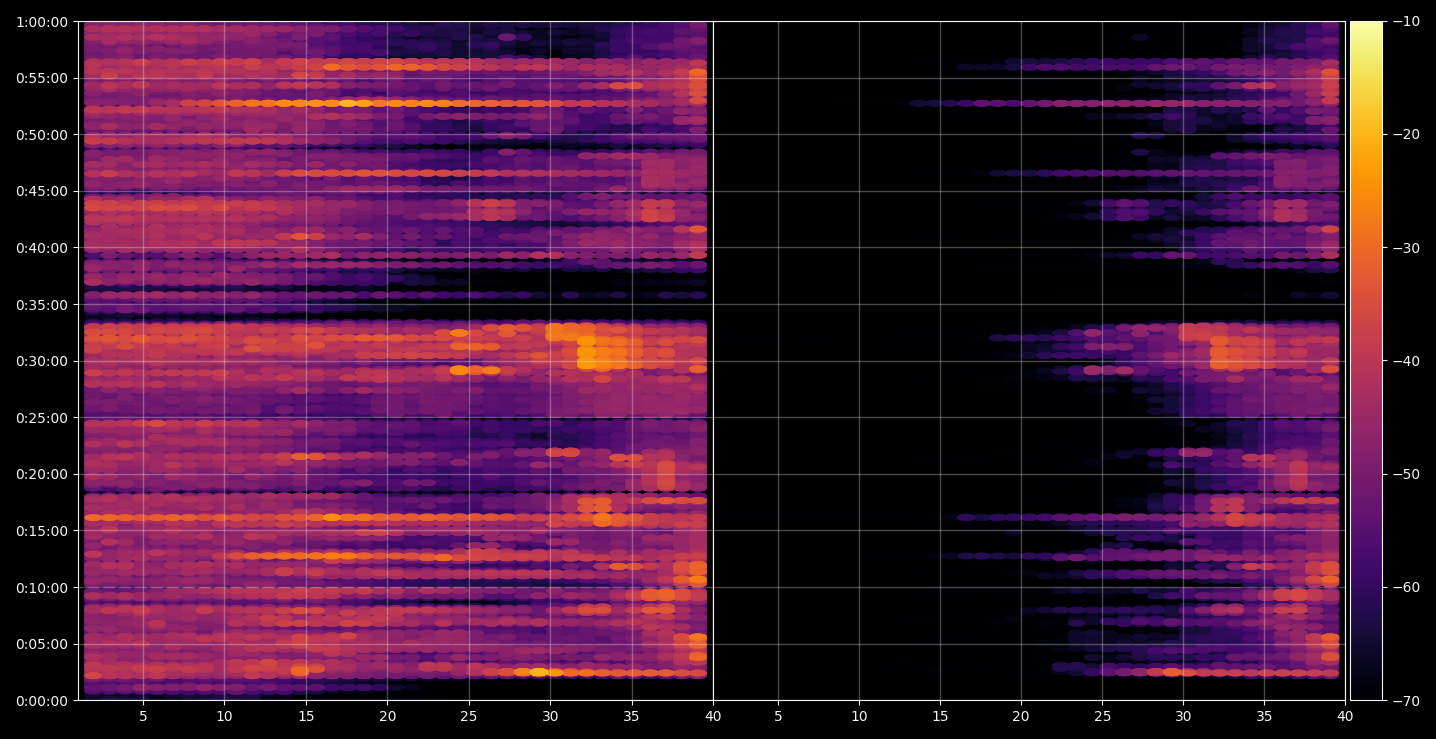1436x739 pixels.
Task: Click the 0:05:00 y-axis tick label
Action: click(x=42, y=643)
